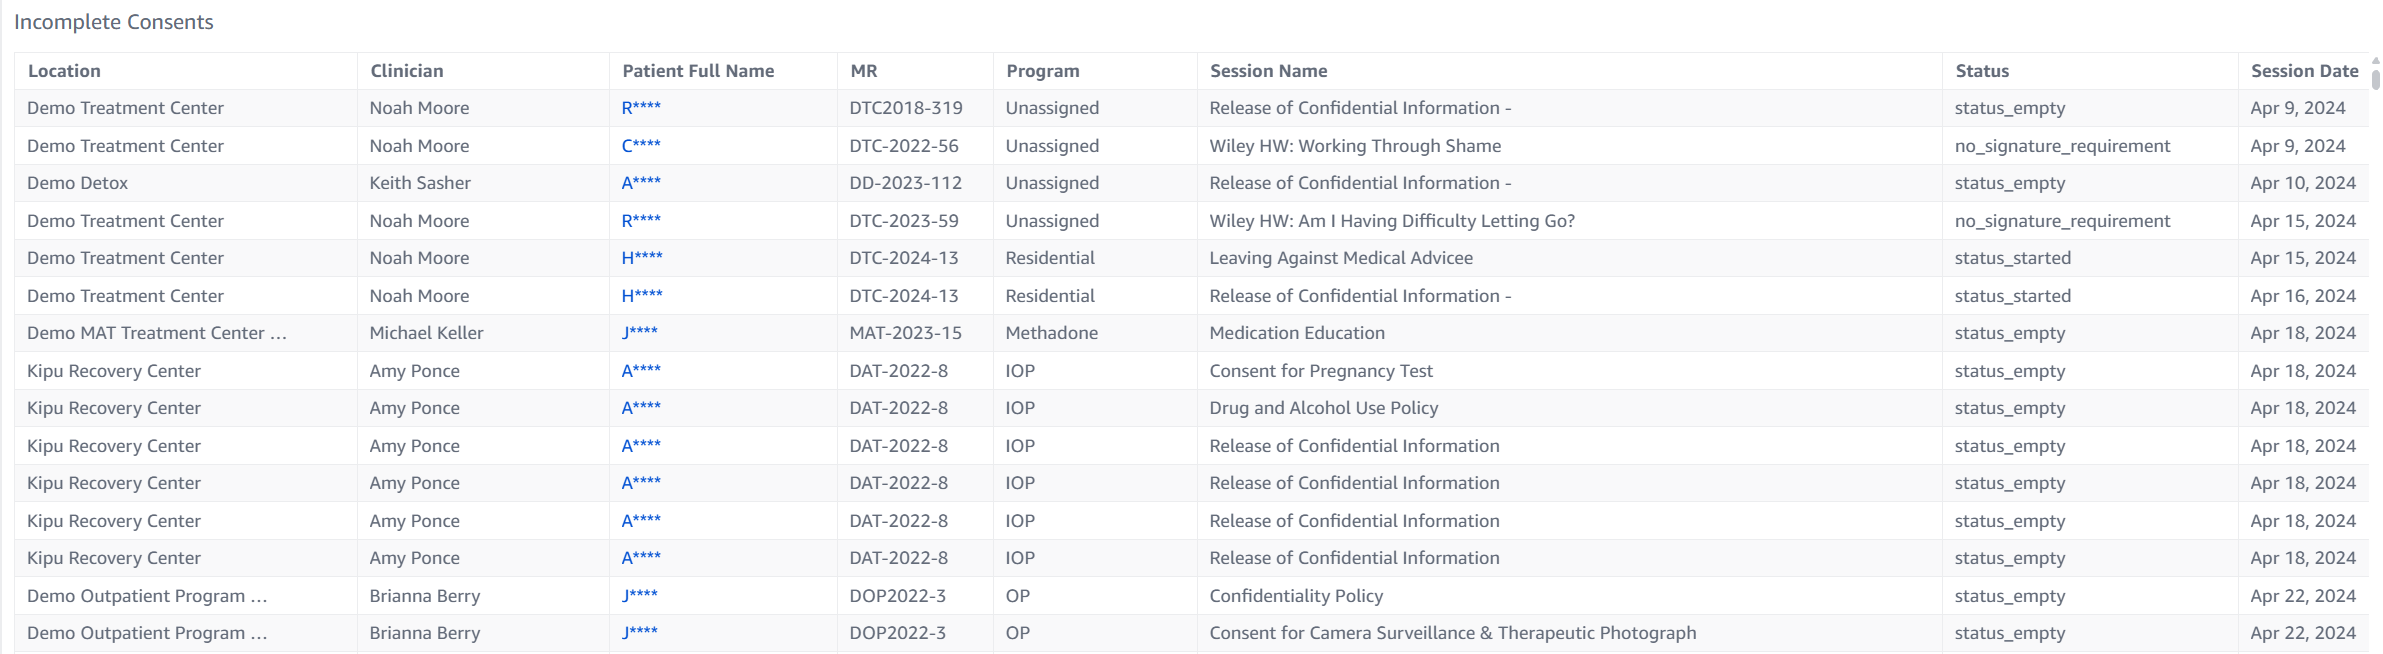This screenshot has width=2383, height=654.
Task: Open patient C**** link
Action: (x=641, y=146)
